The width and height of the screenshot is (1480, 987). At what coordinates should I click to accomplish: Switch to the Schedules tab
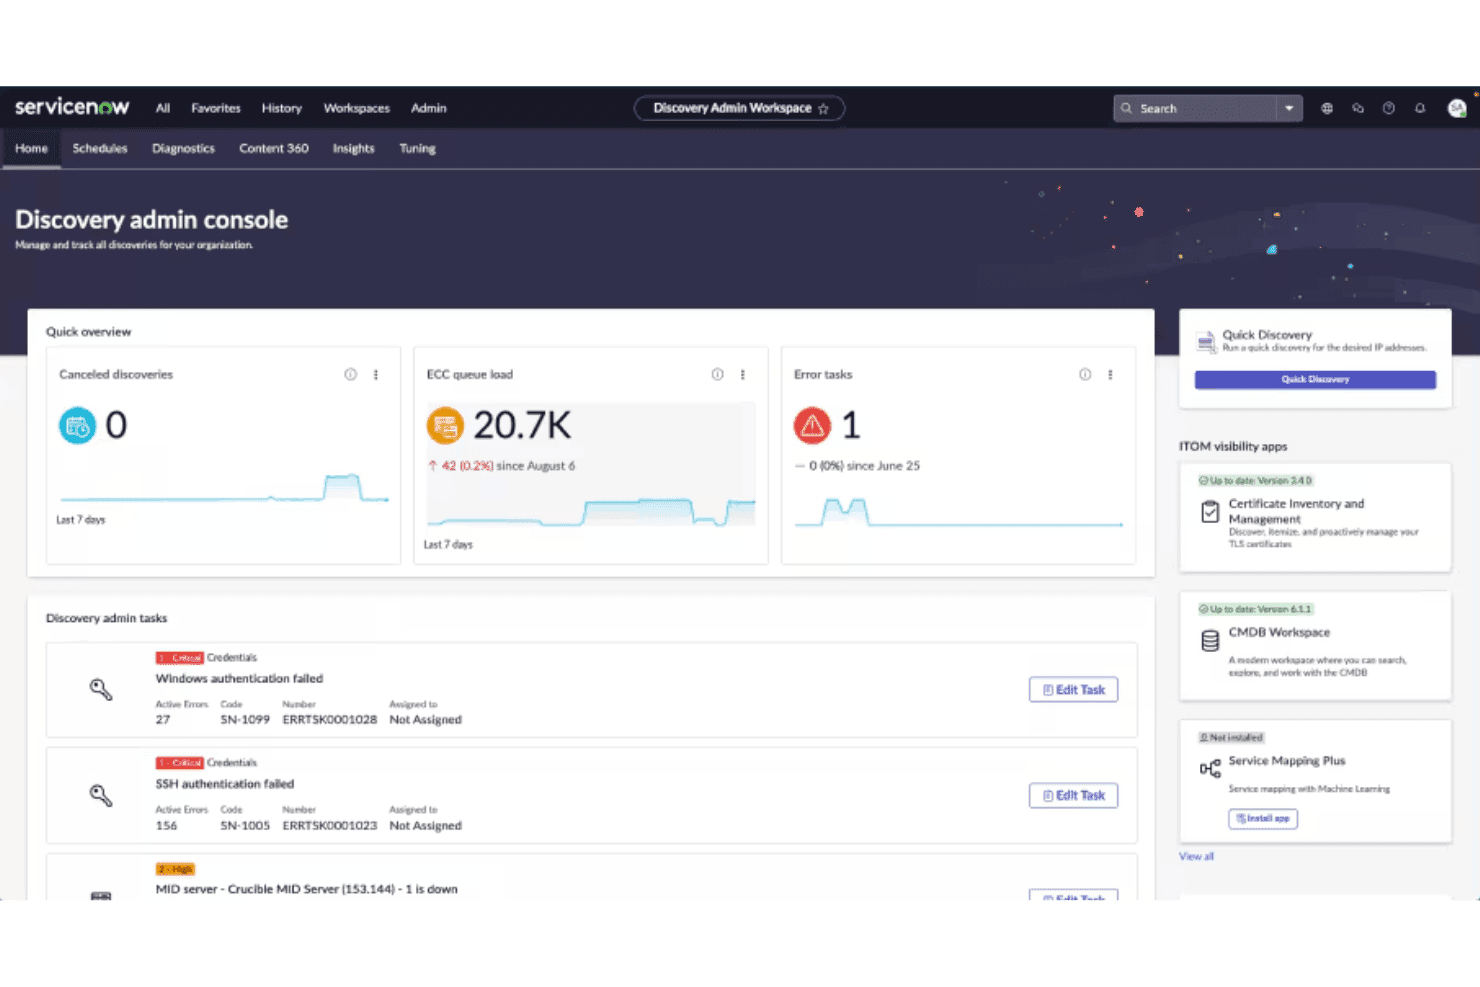100,148
